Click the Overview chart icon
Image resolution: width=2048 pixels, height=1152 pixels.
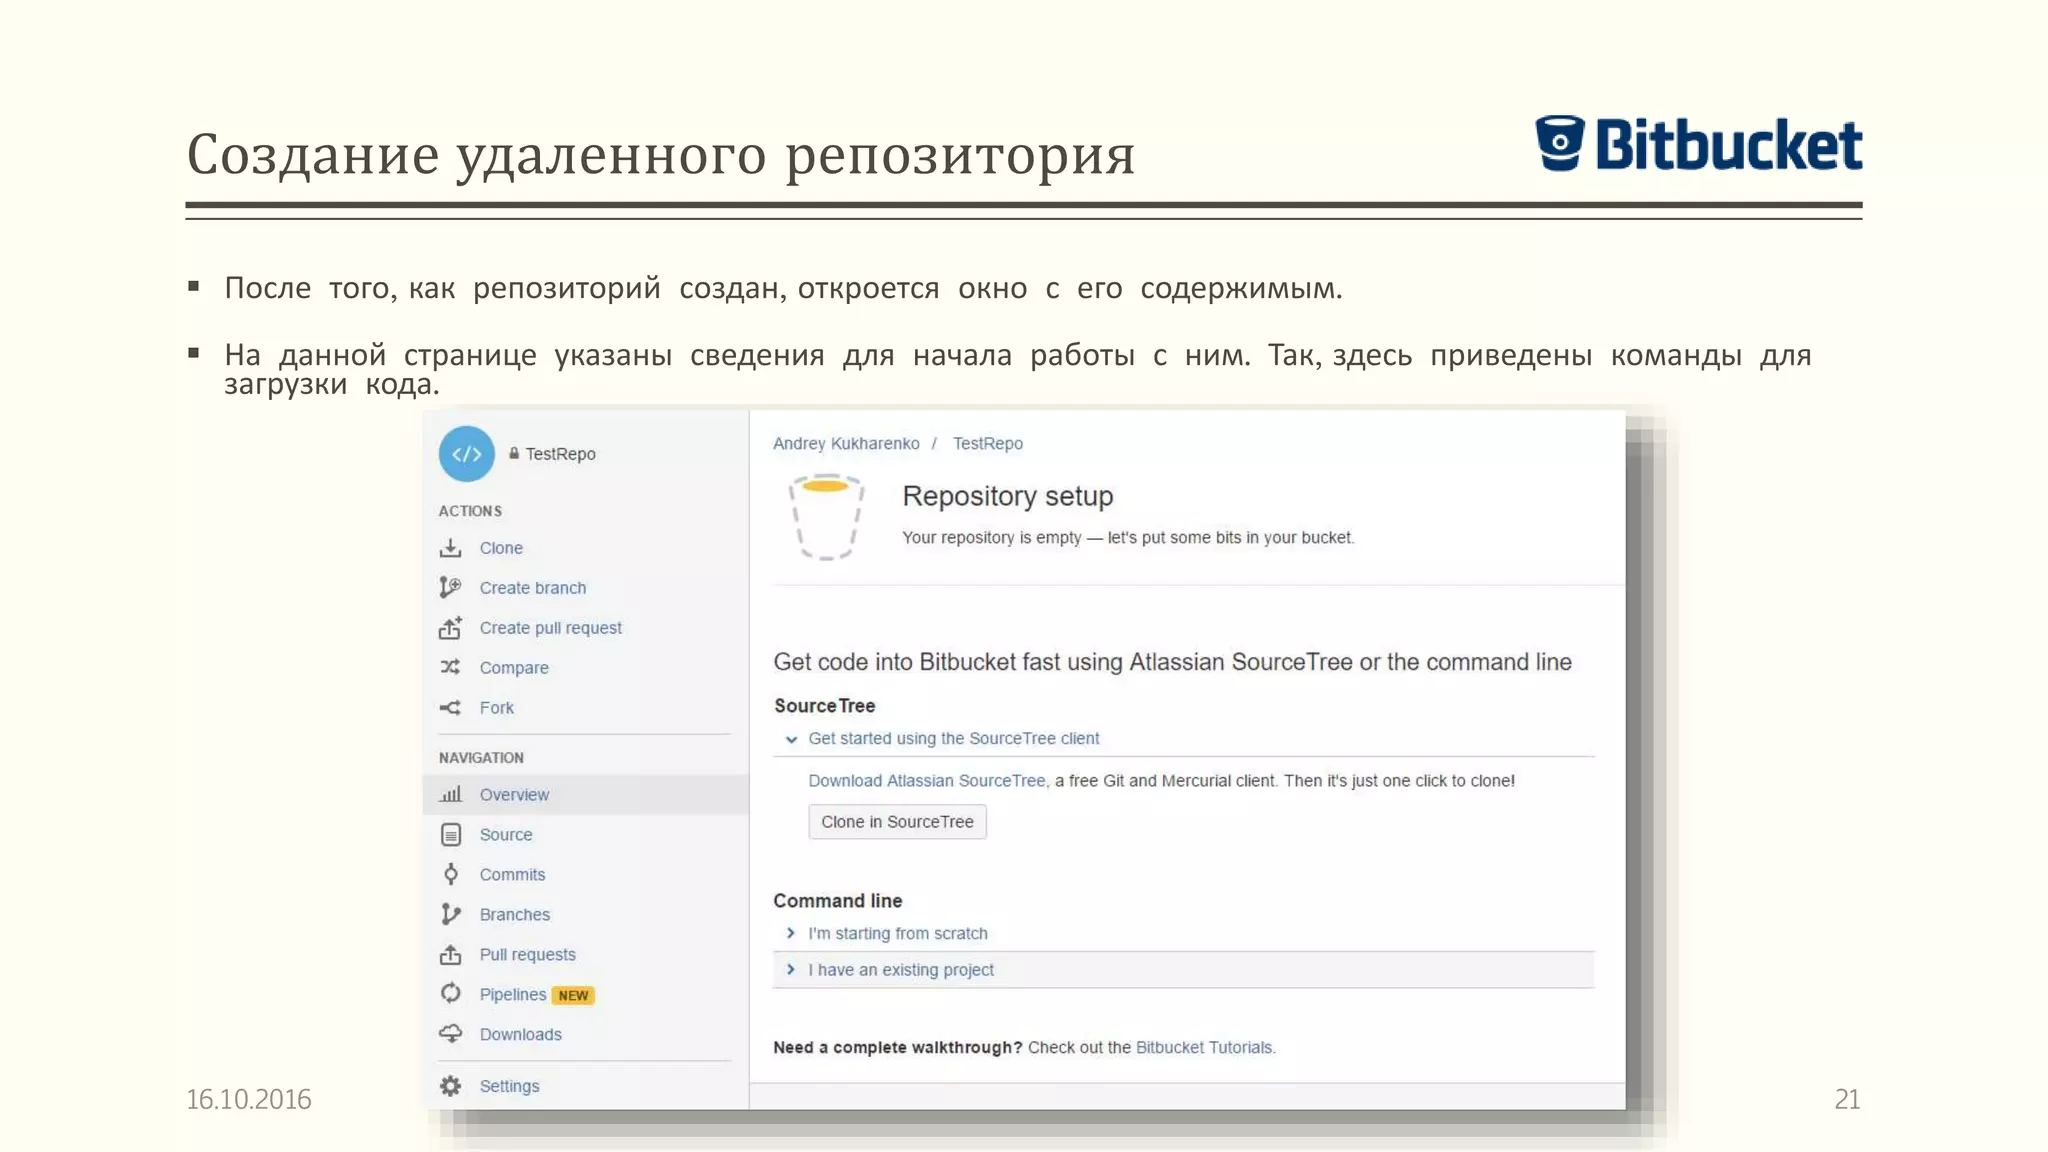tap(451, 794)
